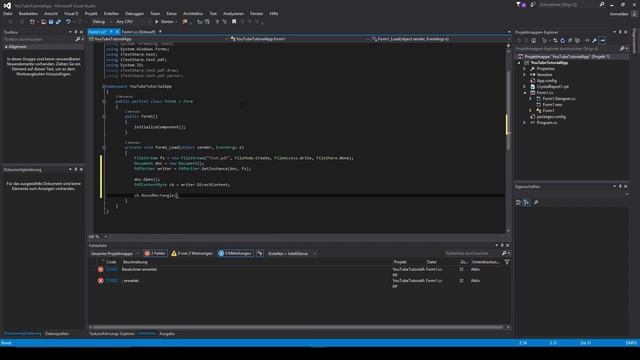Click the Visual Studio logo in the title bar
This screenshot has height=360, width=640.
pyautogui.click(x=7, y=6)
